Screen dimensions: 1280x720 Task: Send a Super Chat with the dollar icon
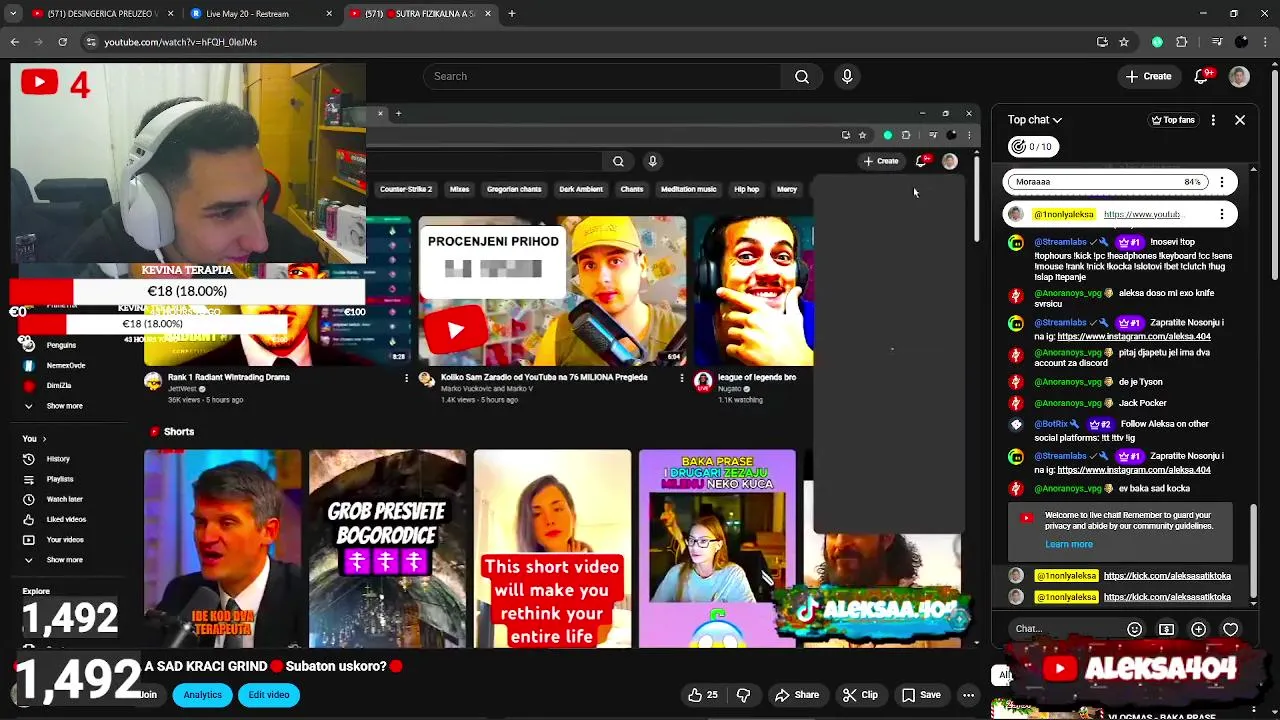(1166, 629)
